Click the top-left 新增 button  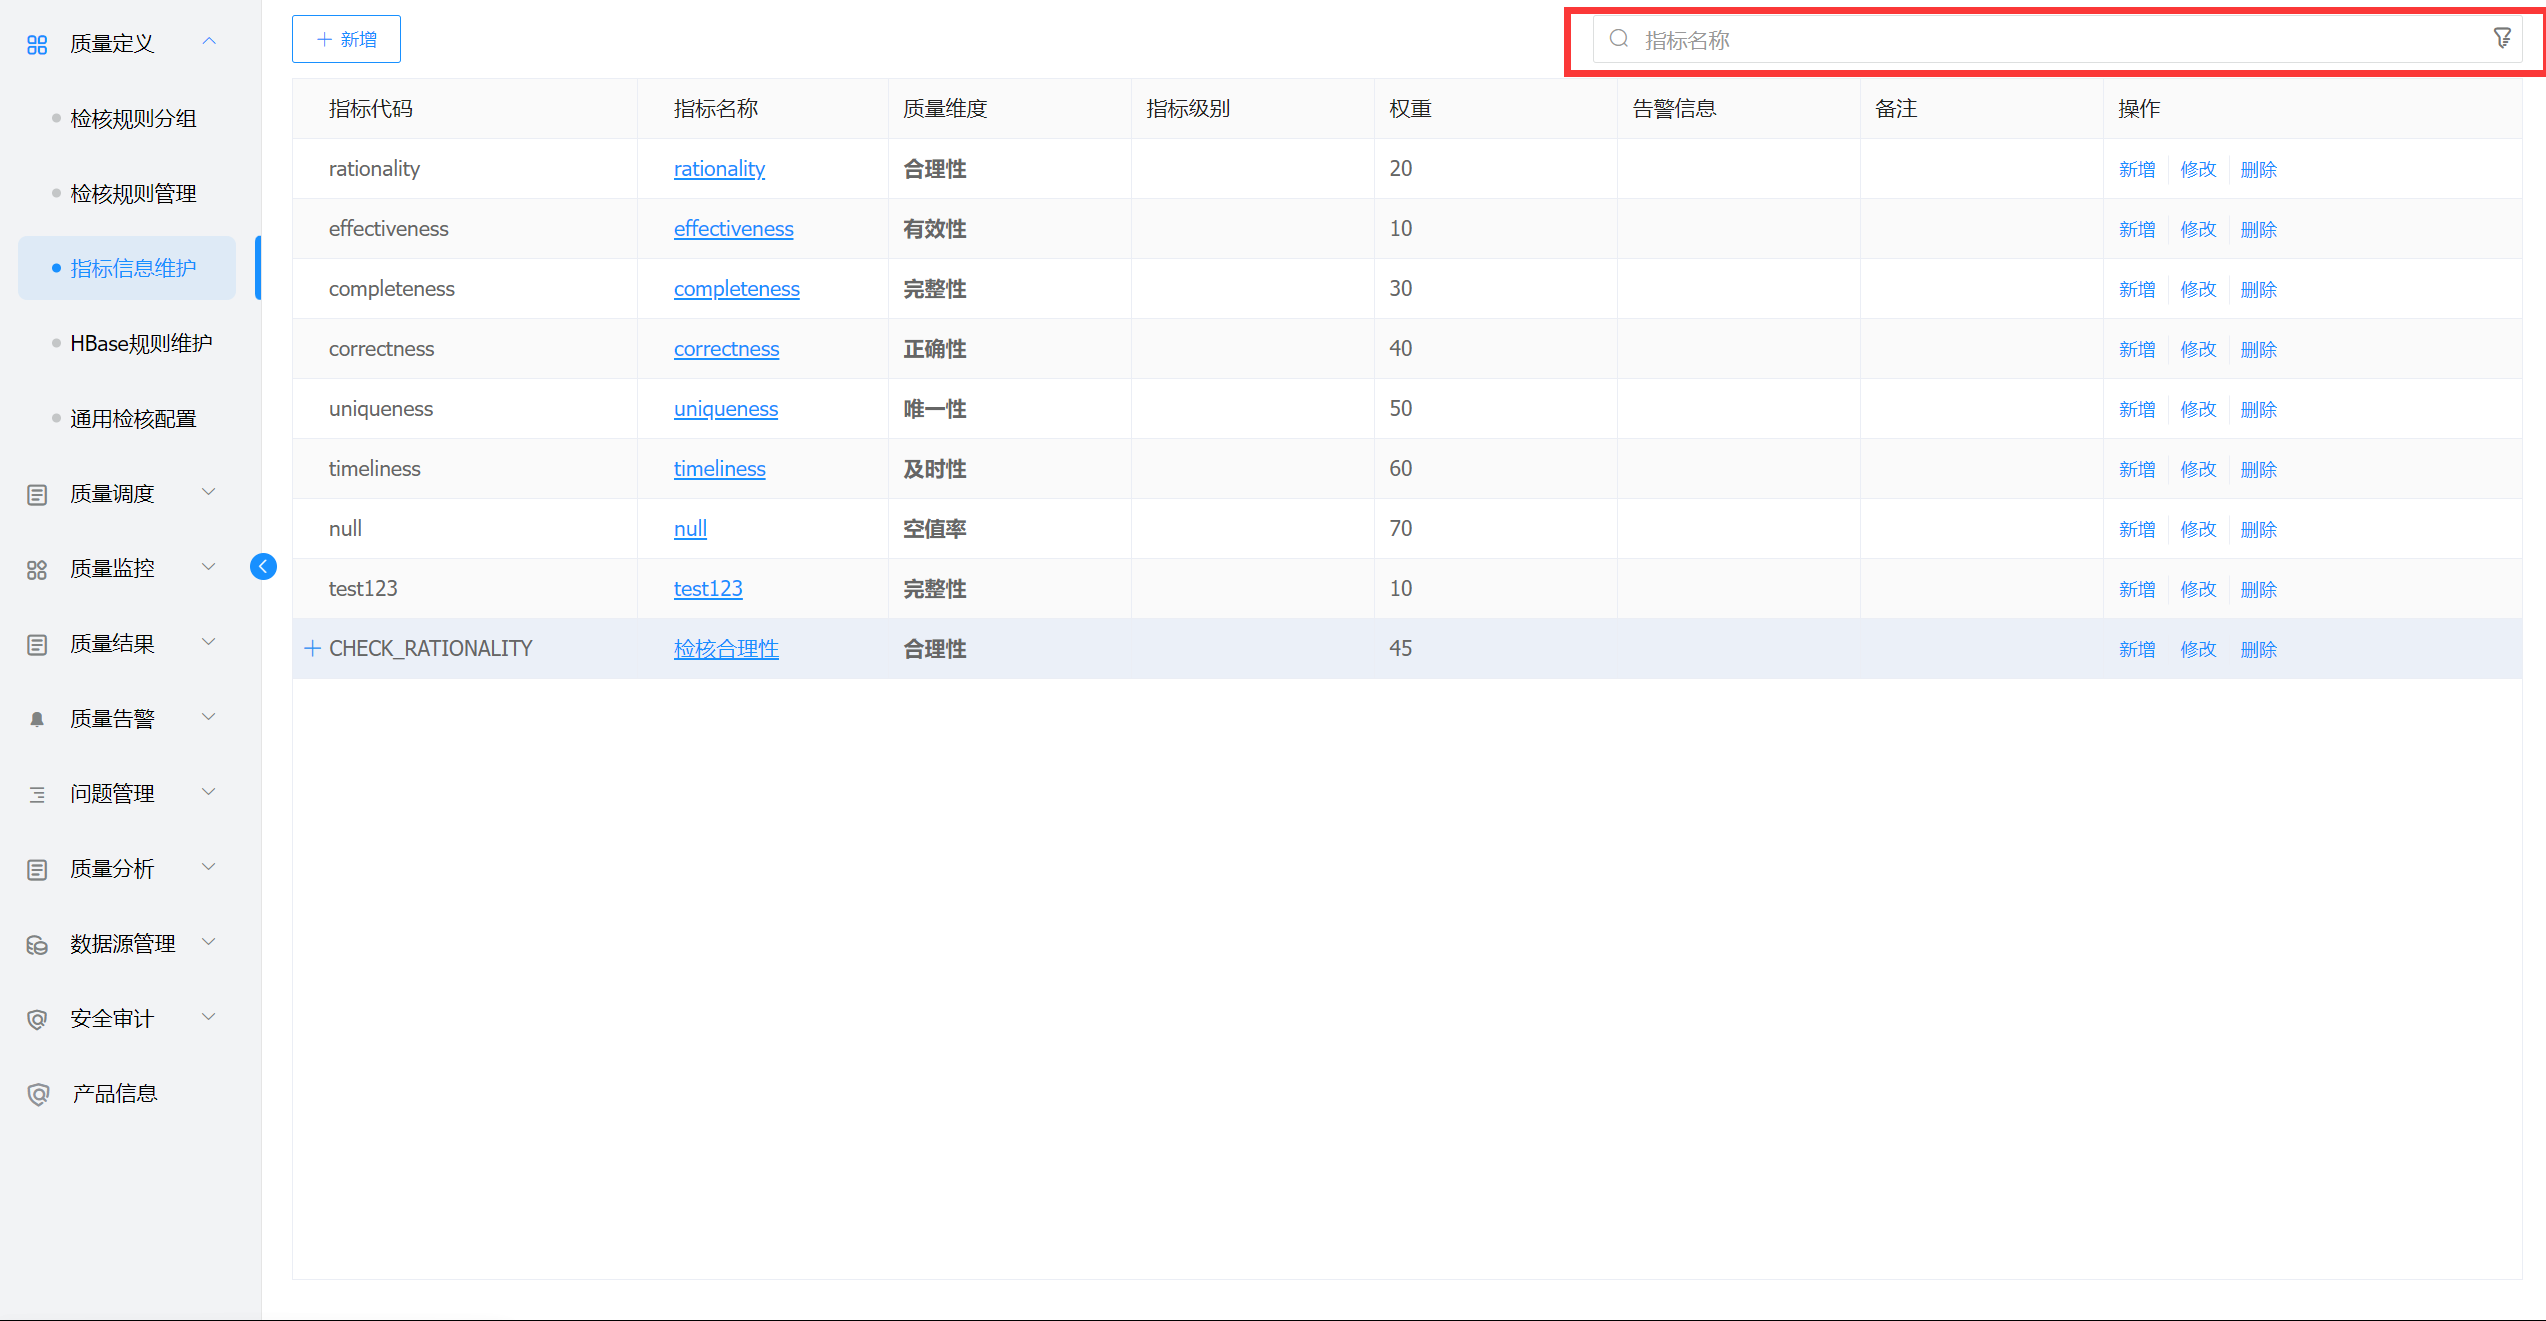346,39
